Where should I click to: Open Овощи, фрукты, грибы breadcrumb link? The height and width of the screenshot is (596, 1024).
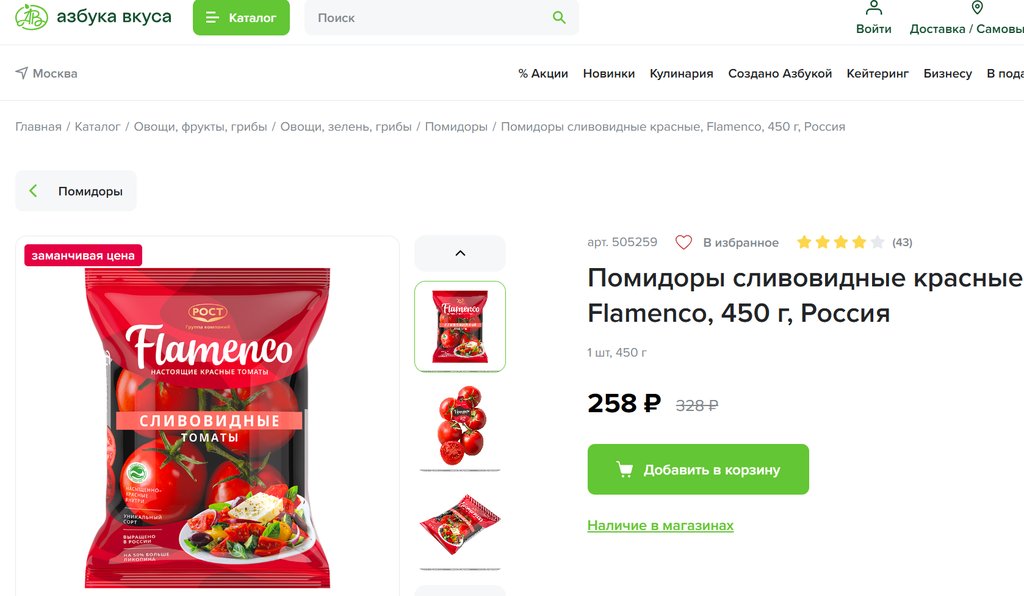coord(200,127)
